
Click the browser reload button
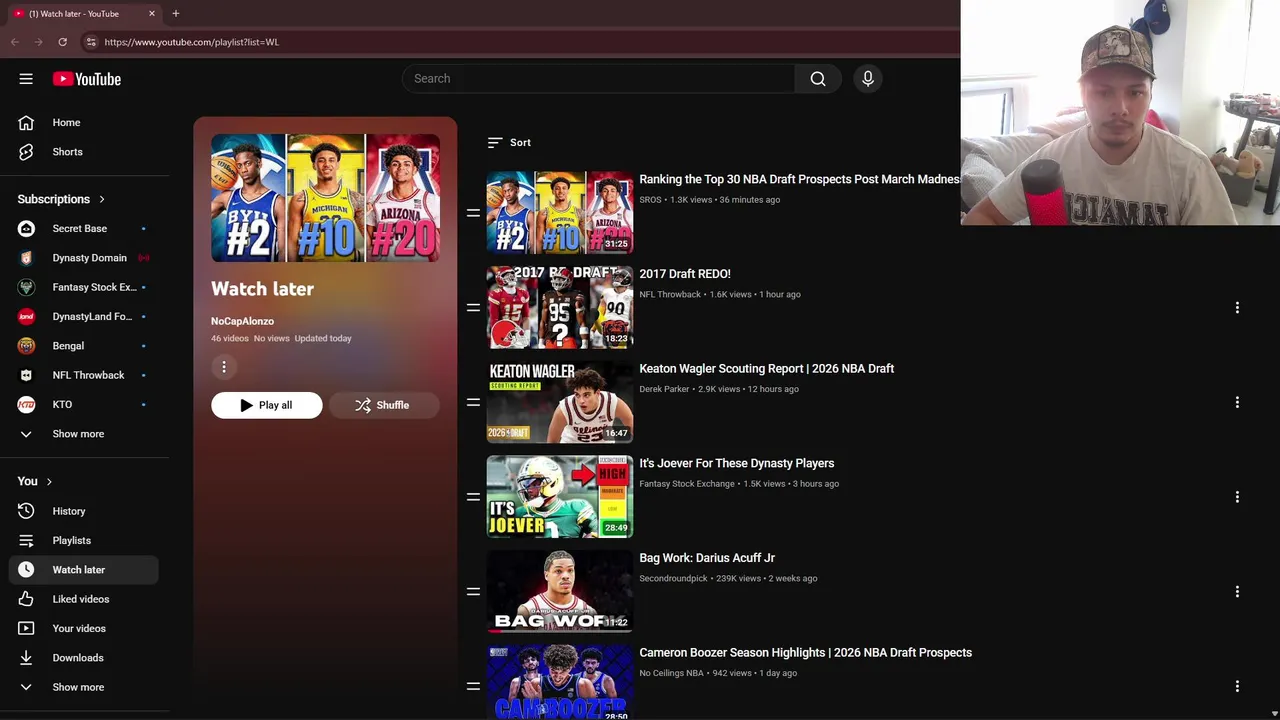tap(62, 42)
